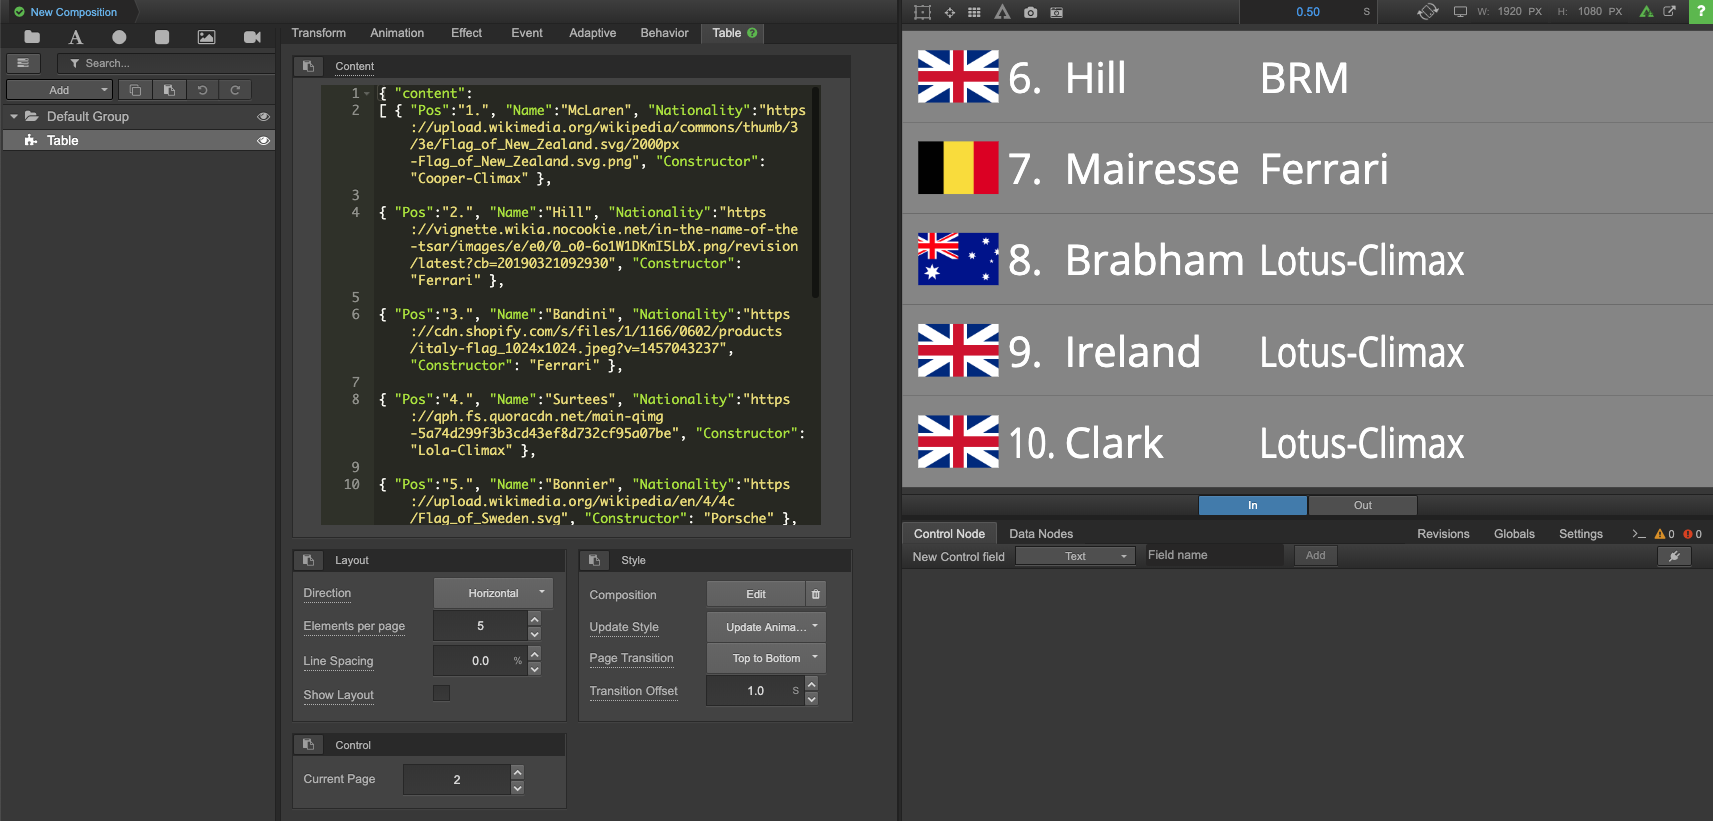
Task: Open the Page Transition dropdown set to Top to Bottom
Action: point(766,658)
